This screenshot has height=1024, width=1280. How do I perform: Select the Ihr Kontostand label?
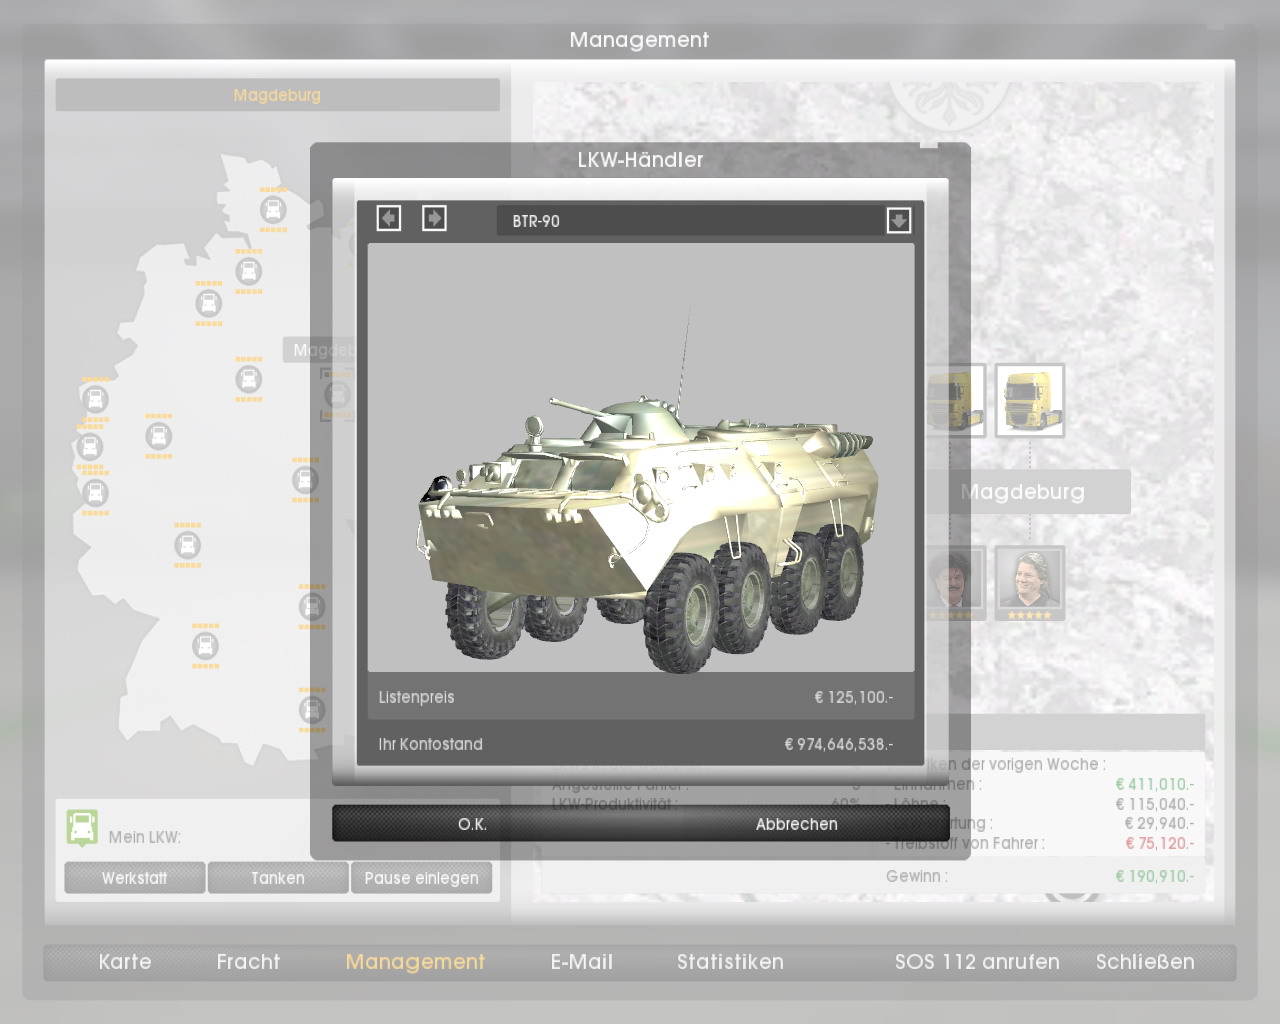point(430,744)
